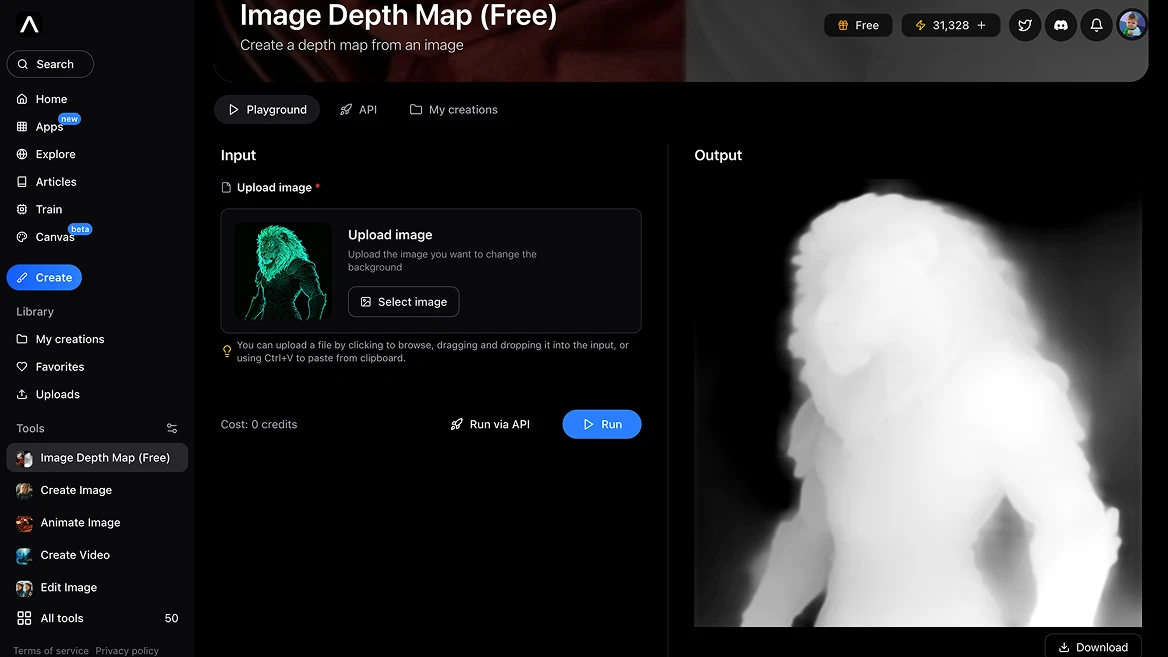The height and width of the screenshot is (657, 1168).
Task: Click the All tools grid icon
Action: [x=24, y=618]
